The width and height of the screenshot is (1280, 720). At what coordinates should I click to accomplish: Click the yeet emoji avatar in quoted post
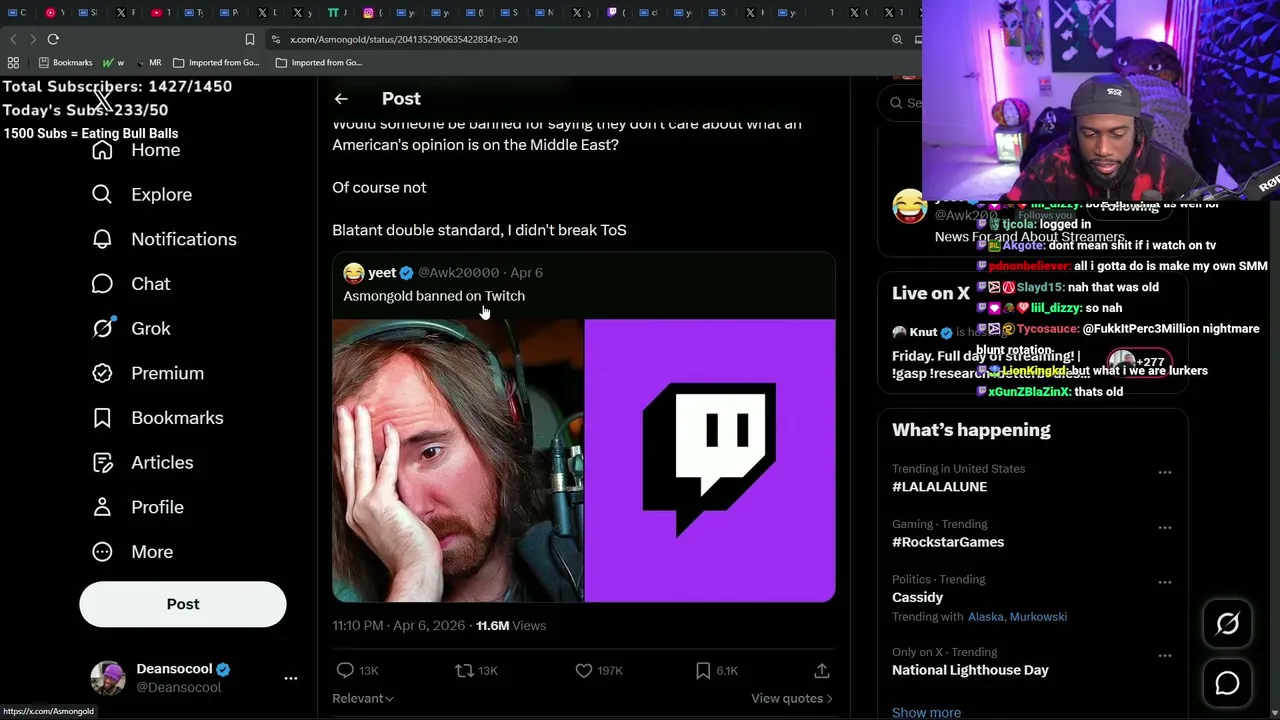click(x=353, y=272)
